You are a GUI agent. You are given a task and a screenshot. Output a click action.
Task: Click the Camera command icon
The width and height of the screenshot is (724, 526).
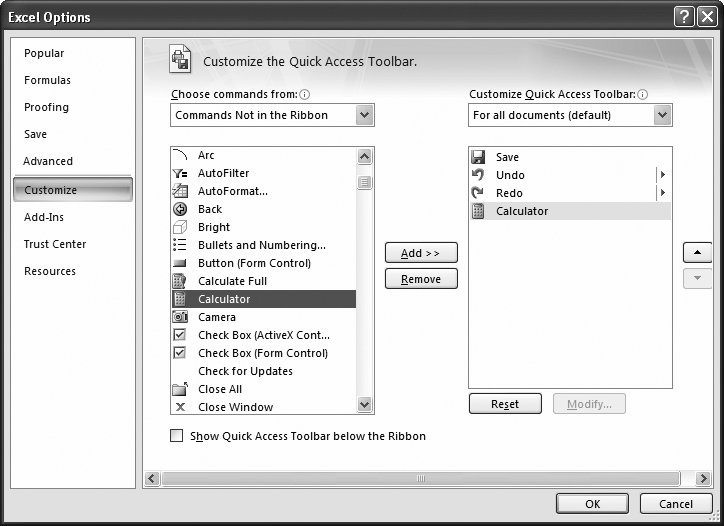pyautogui.click(x=180, y=317)
